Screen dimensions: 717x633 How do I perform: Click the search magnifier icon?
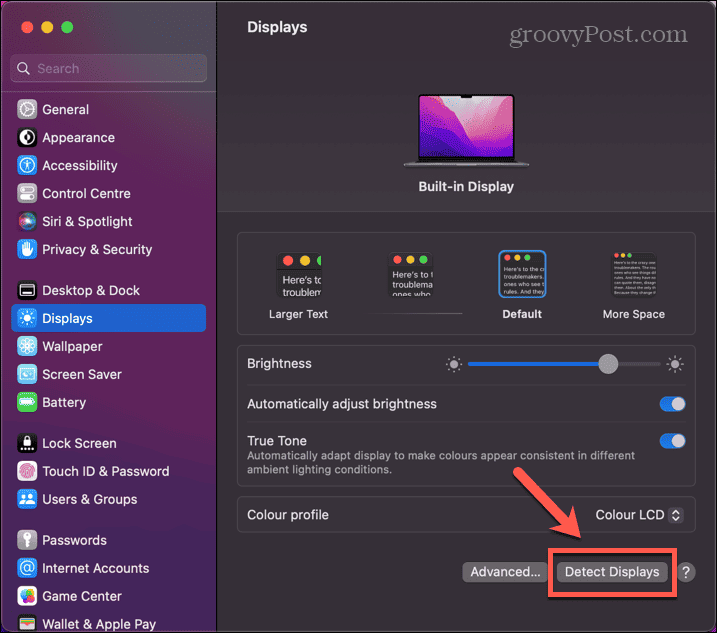23,69
